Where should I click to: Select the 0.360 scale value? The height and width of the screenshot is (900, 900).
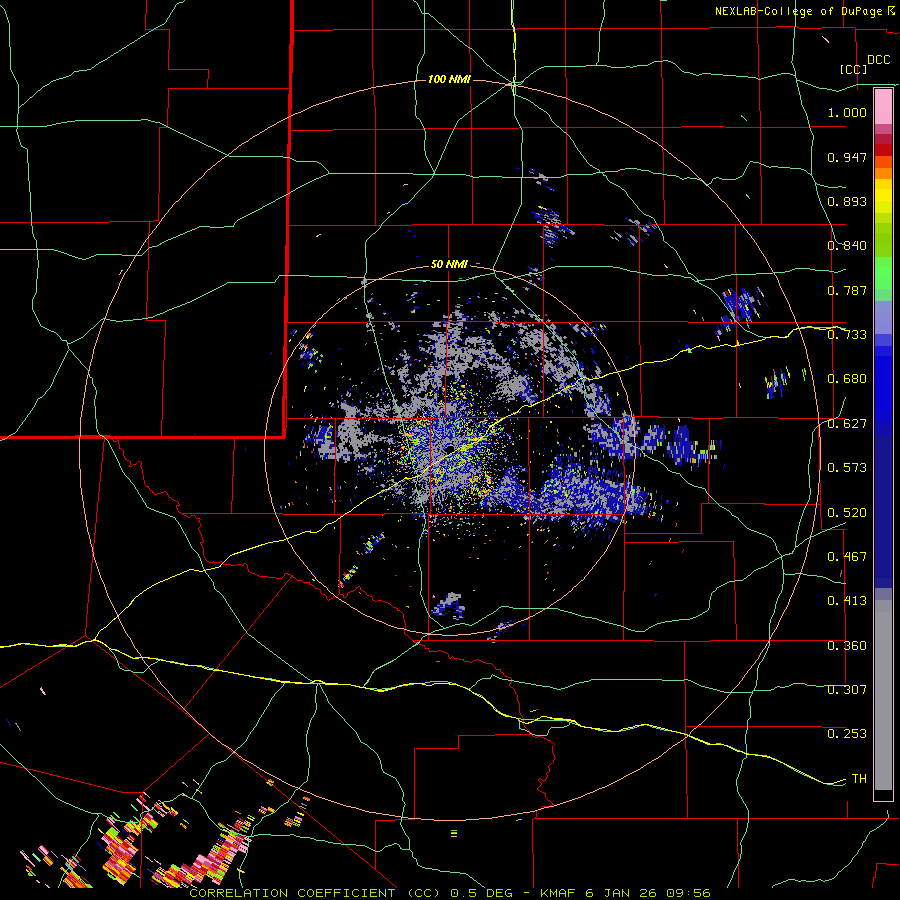[847, 646]
